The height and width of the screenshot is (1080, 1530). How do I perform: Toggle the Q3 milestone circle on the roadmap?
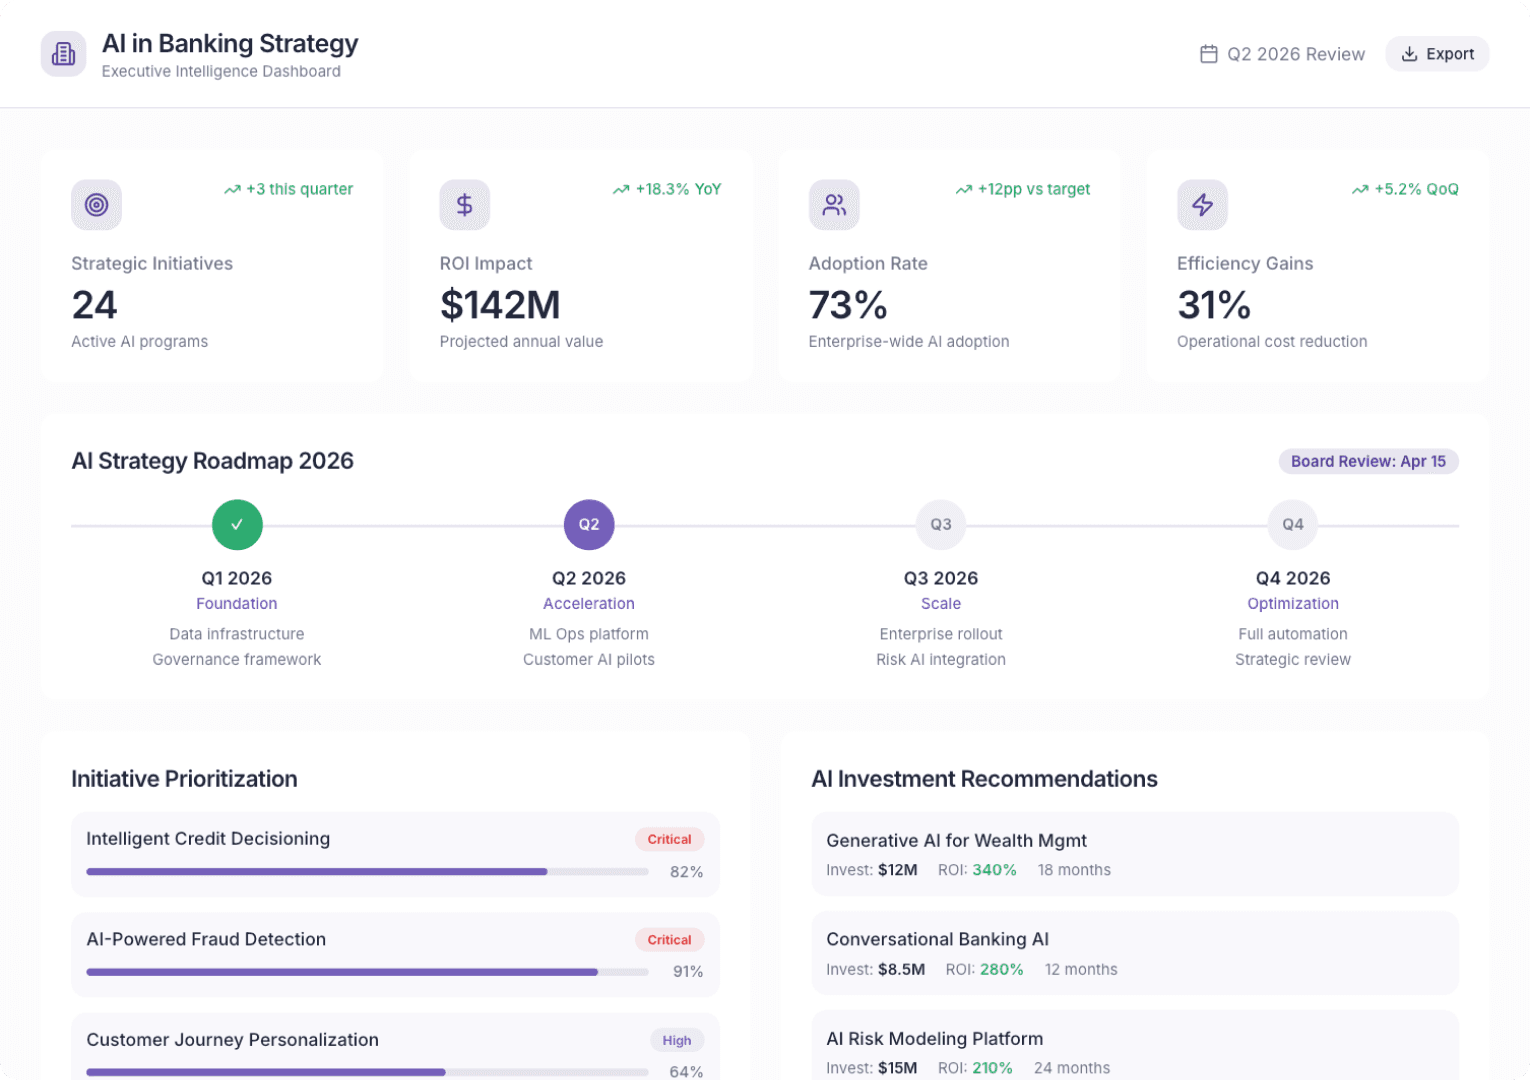pyautogui.click(x=940, y=524)
